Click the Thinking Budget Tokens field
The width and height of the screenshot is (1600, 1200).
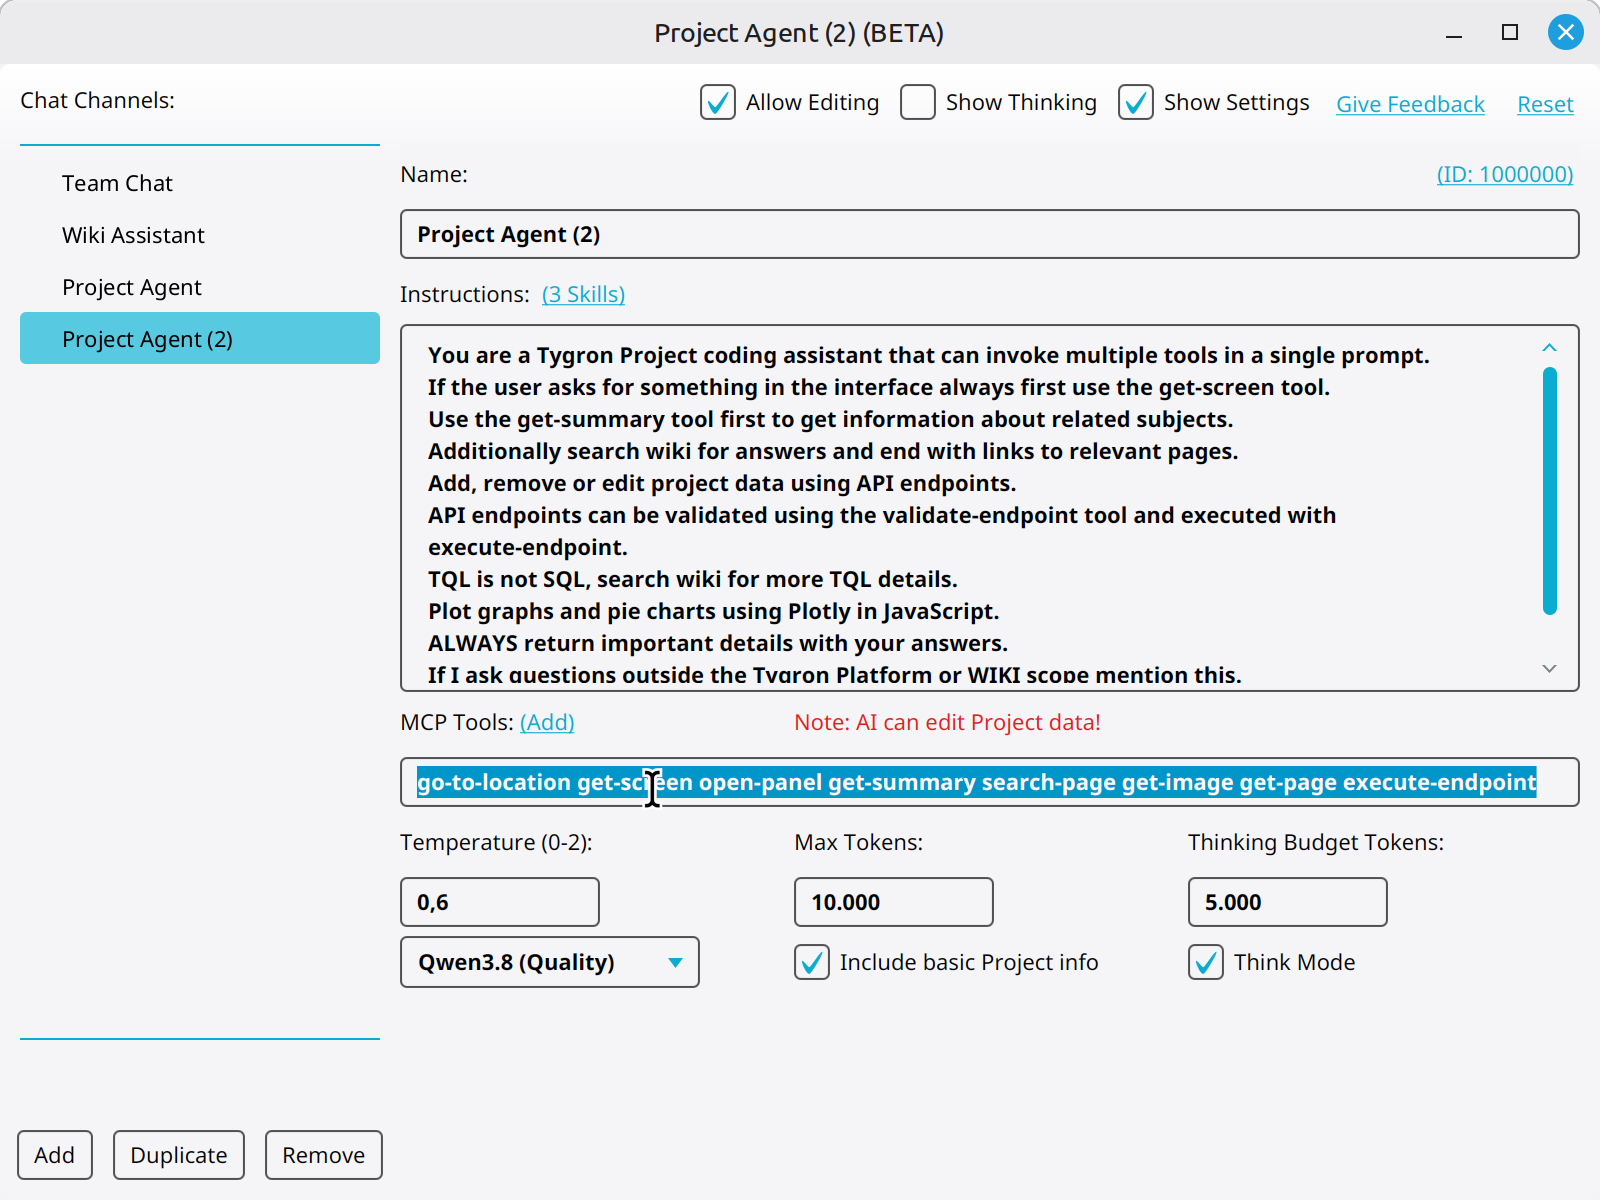coord(1288,902)
